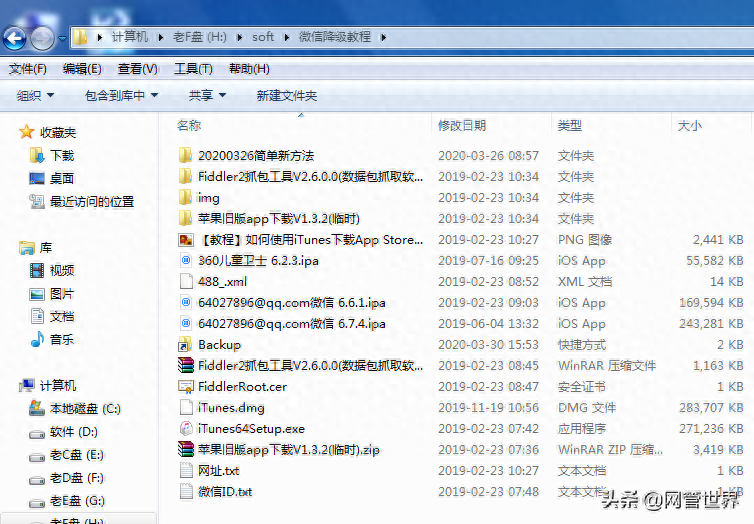Screen dimensions: 754x524
Task: Select FiddlerRoot.cer certificate icon
Action: point(186,387)
